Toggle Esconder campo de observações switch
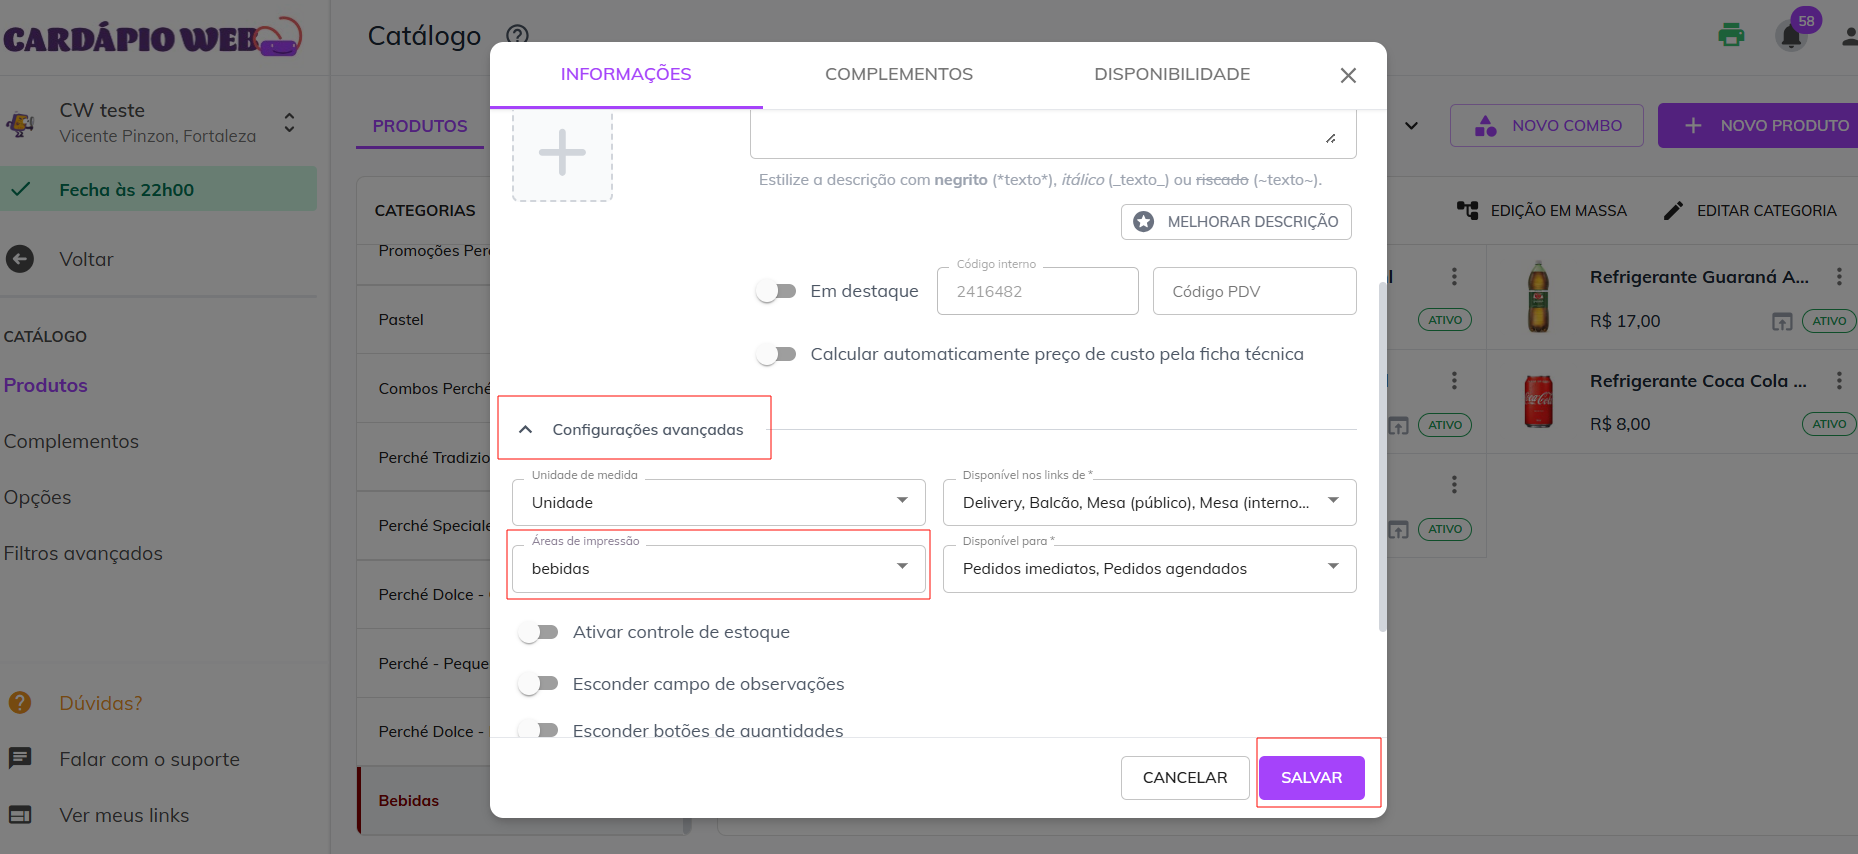The image size is (1858, 854). pyautogui.click(x=538, y=684)
